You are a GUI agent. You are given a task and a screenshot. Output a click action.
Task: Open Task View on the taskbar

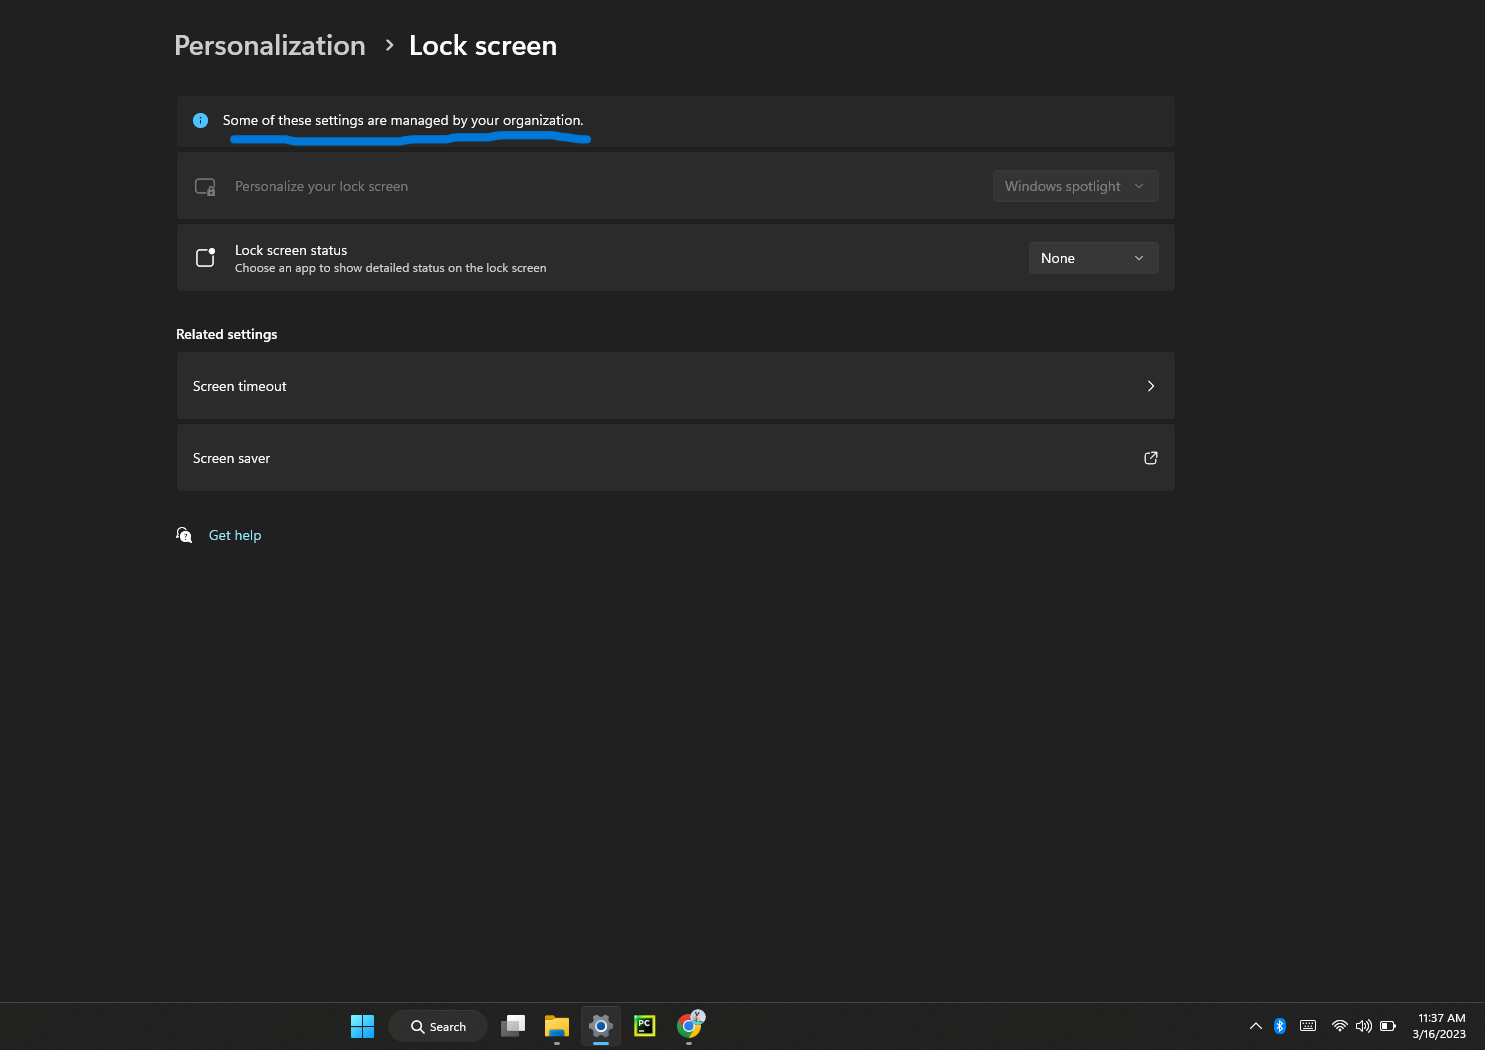(x=512, y=1026)
